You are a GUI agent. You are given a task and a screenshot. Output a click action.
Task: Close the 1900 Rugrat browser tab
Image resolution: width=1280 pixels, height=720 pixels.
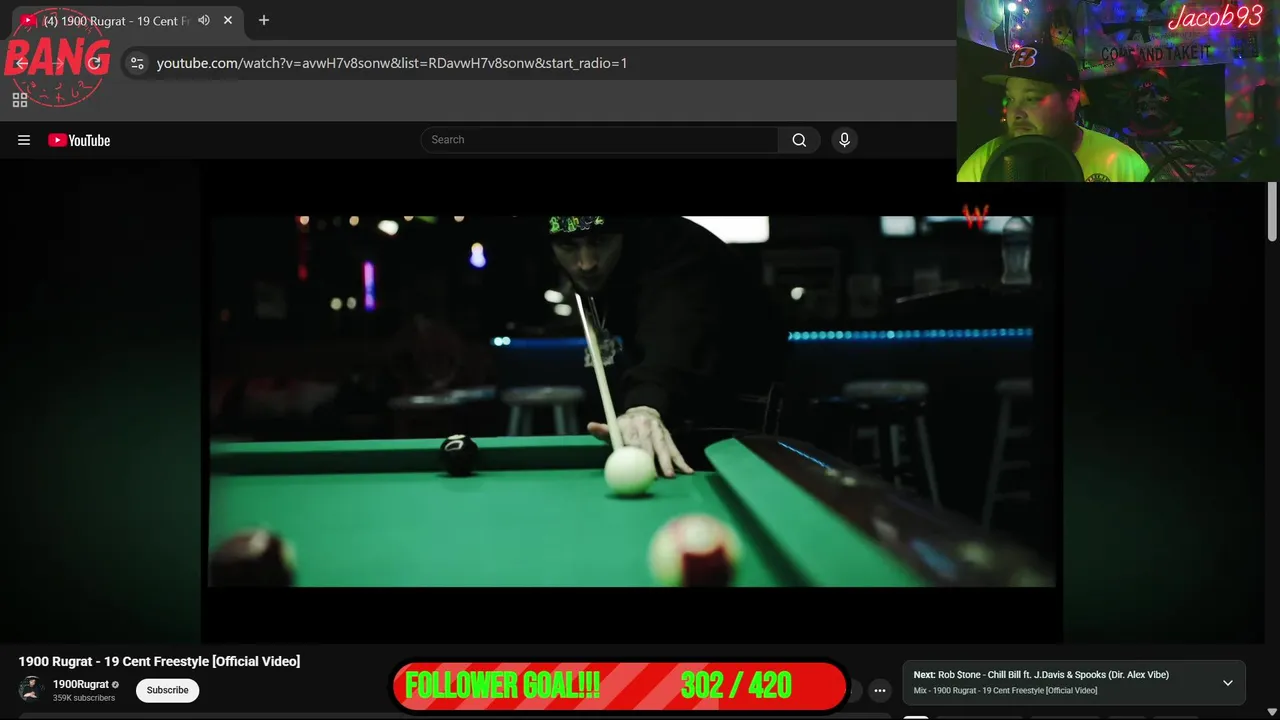click(x=228, y=20)
